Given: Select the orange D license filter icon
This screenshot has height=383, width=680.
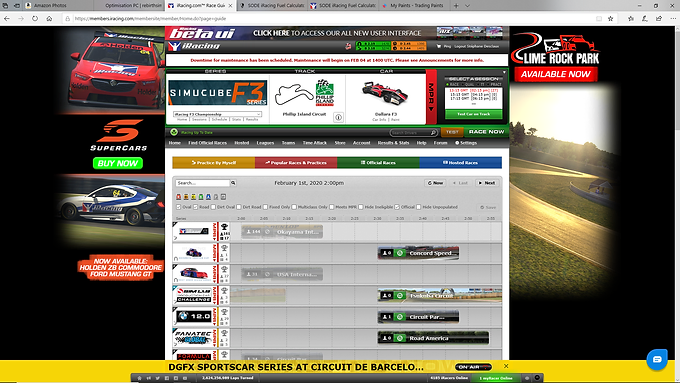Looking at the screenshot, I should [x=186, y=197].
